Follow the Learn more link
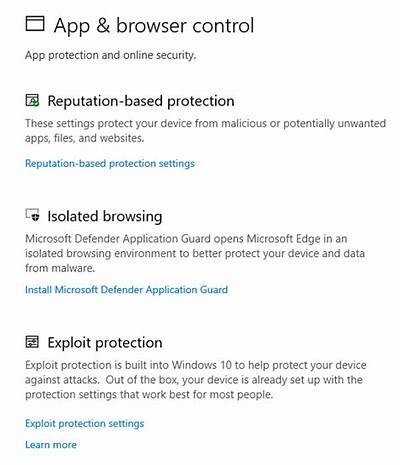Viewport: 400px width, 465px height. coord(51,445)
